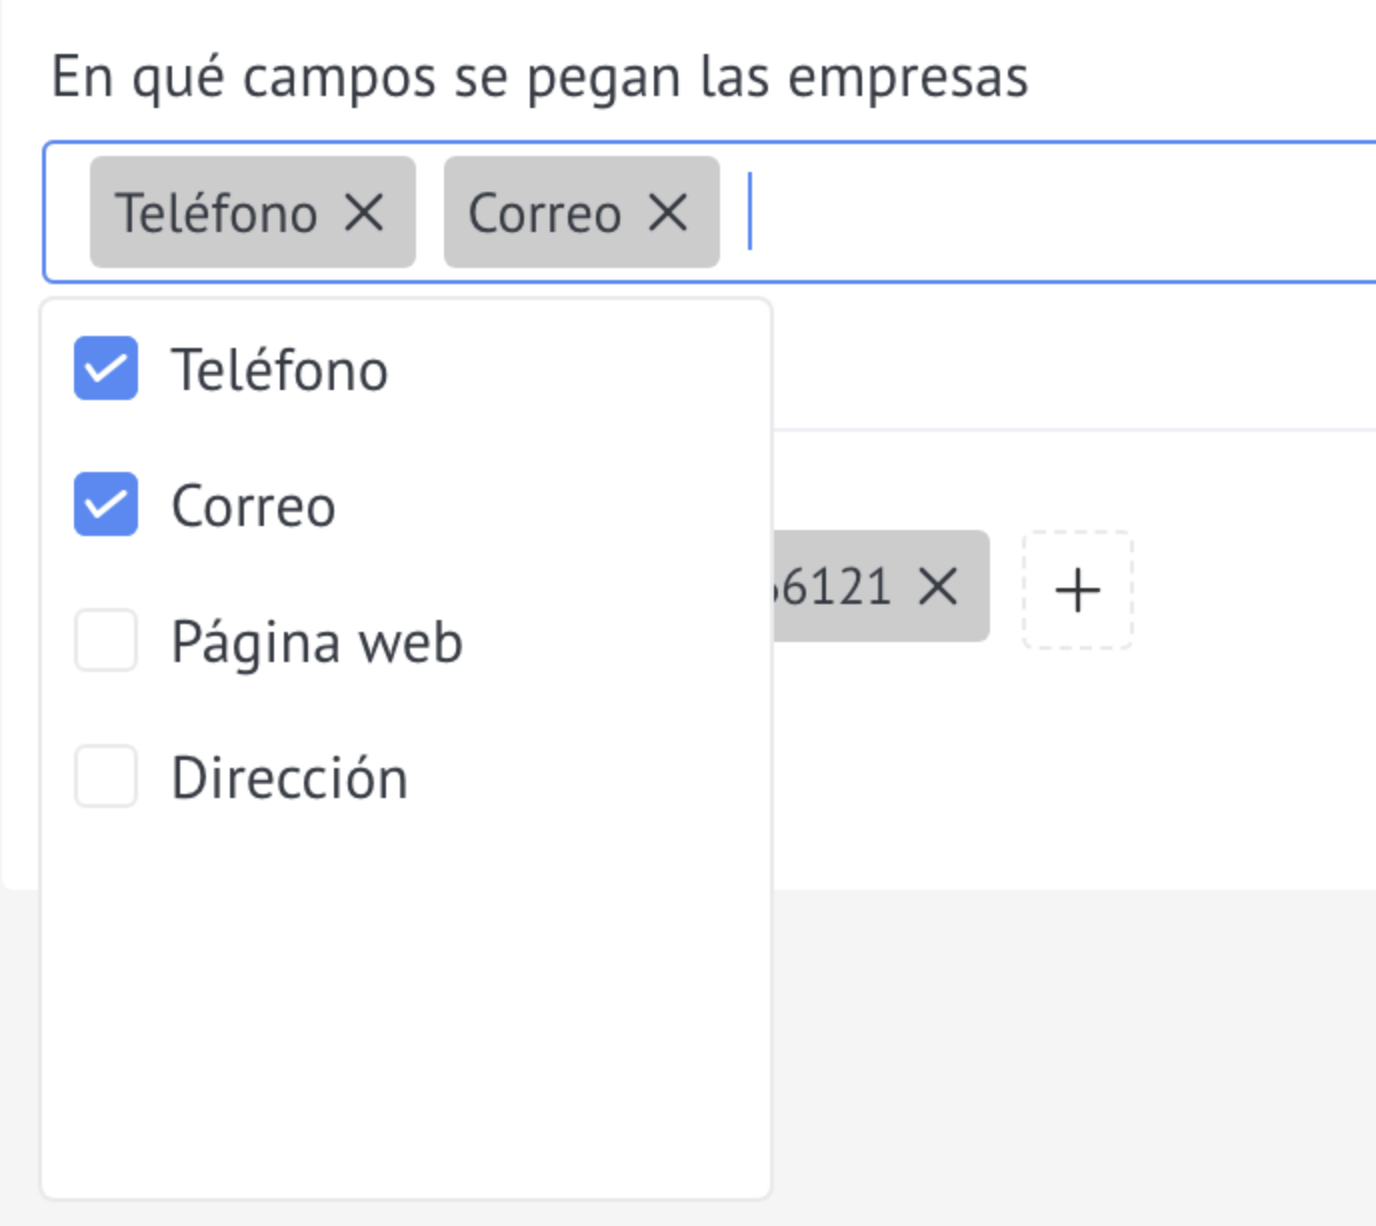
Task: Choose Dirección option text from the list
Action: pos(290,777)
